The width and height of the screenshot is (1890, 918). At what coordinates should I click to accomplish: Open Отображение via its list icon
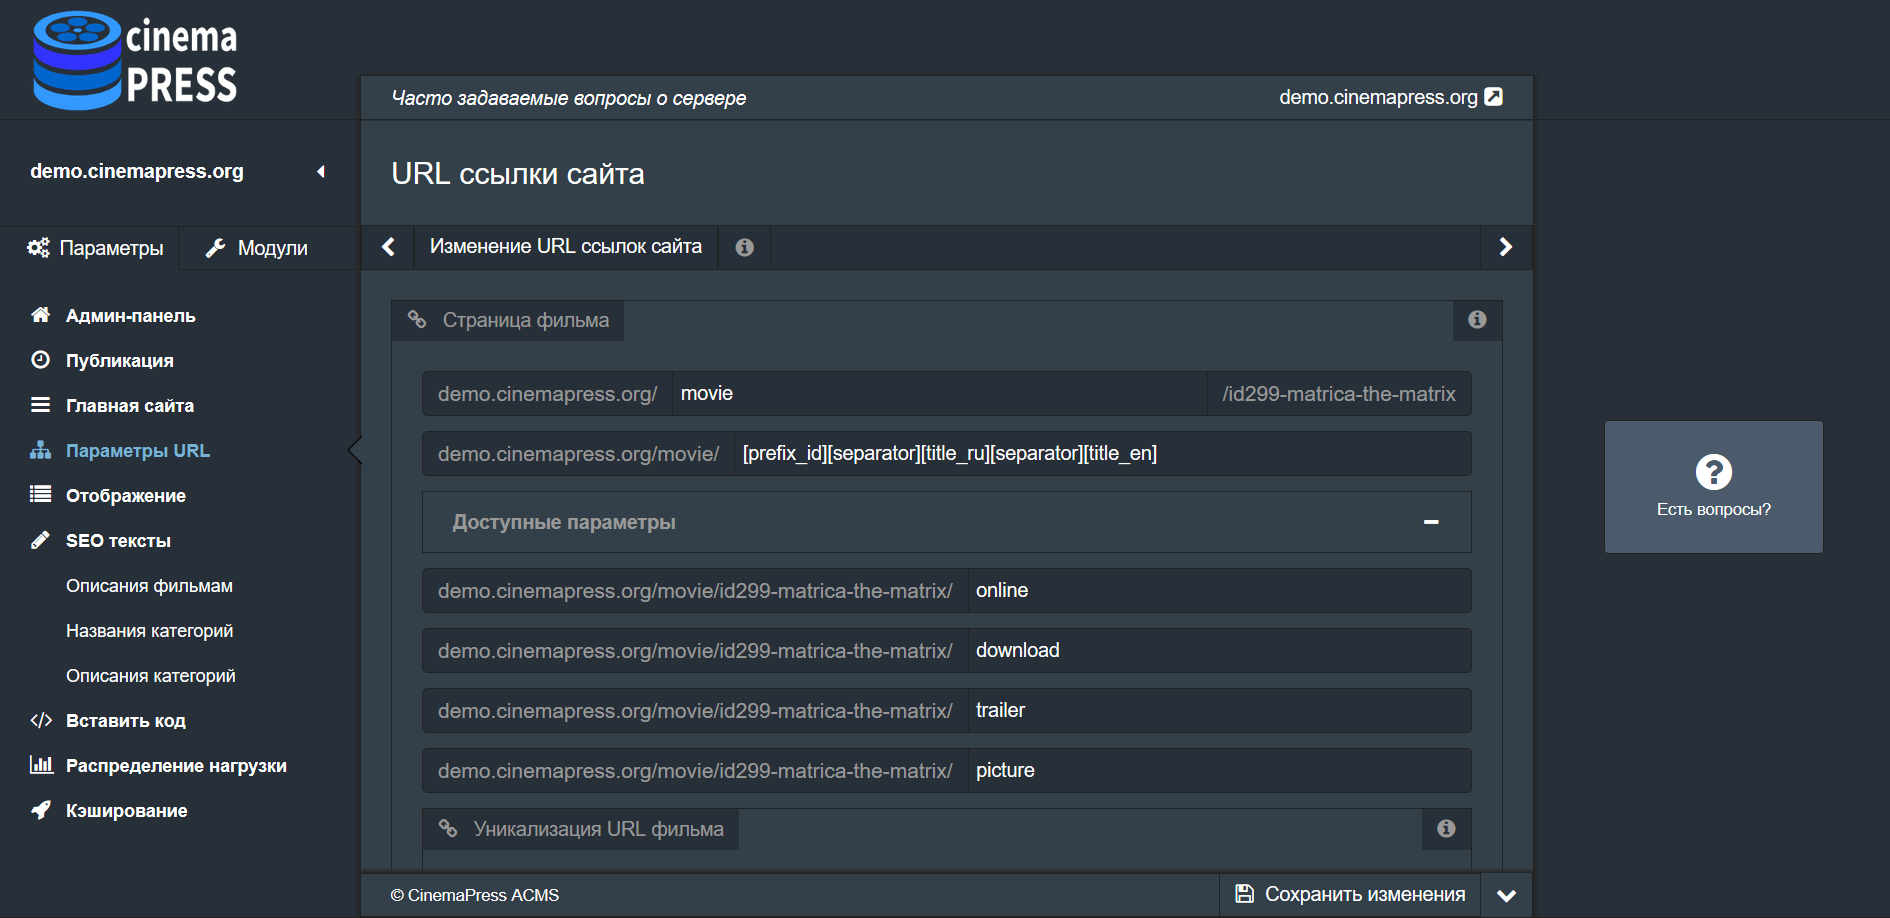pos(40,495)
